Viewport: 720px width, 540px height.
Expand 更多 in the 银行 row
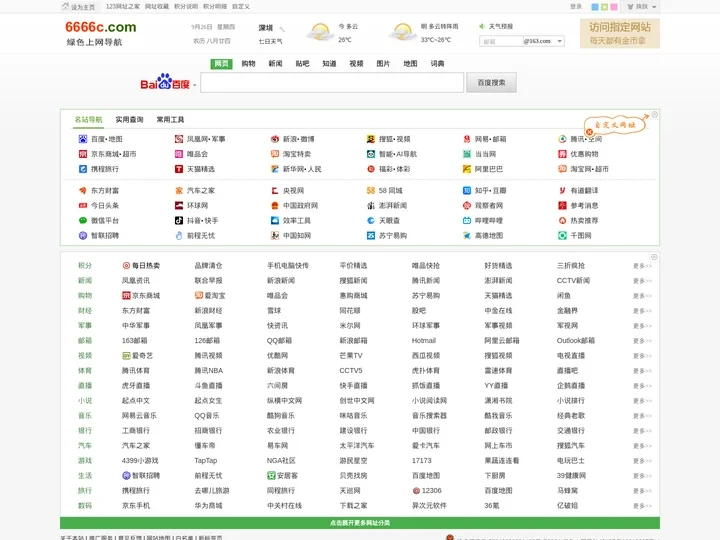(642, 431)
